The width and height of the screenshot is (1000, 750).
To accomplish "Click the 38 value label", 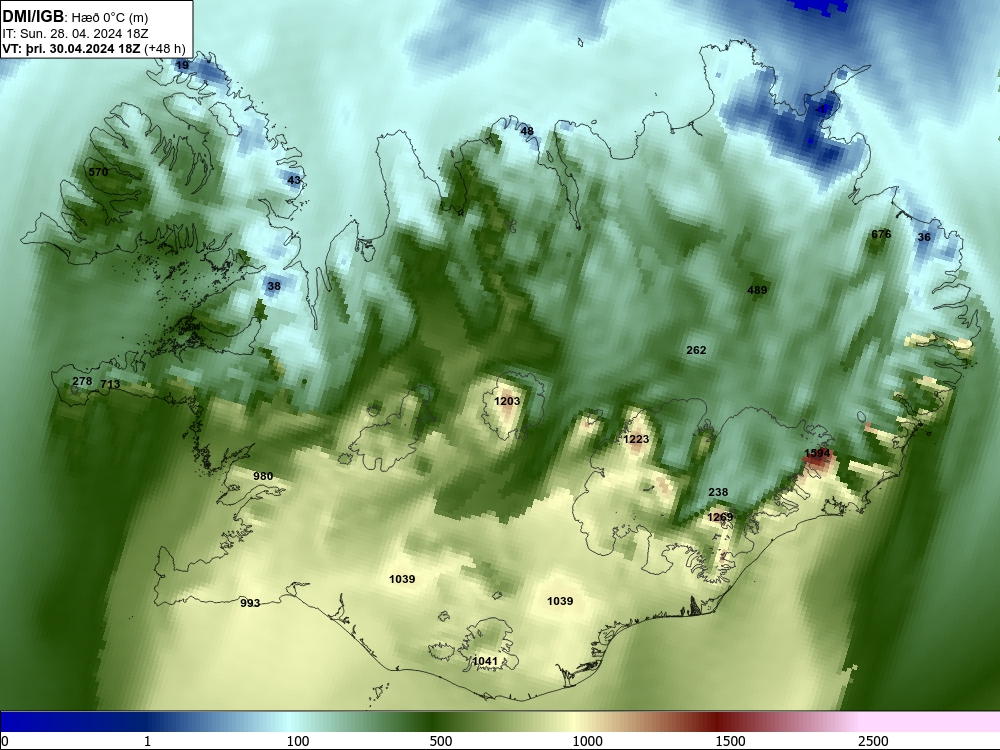I will tap(274, 286).
